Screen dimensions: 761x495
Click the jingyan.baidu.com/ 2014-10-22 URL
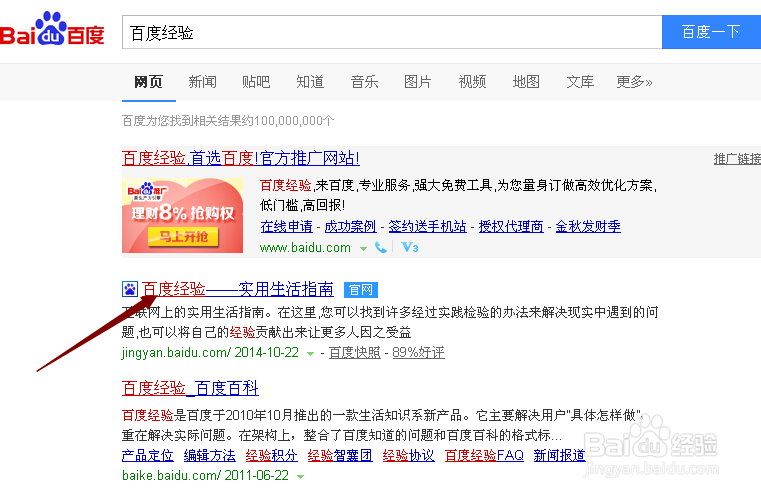point(210,352)
